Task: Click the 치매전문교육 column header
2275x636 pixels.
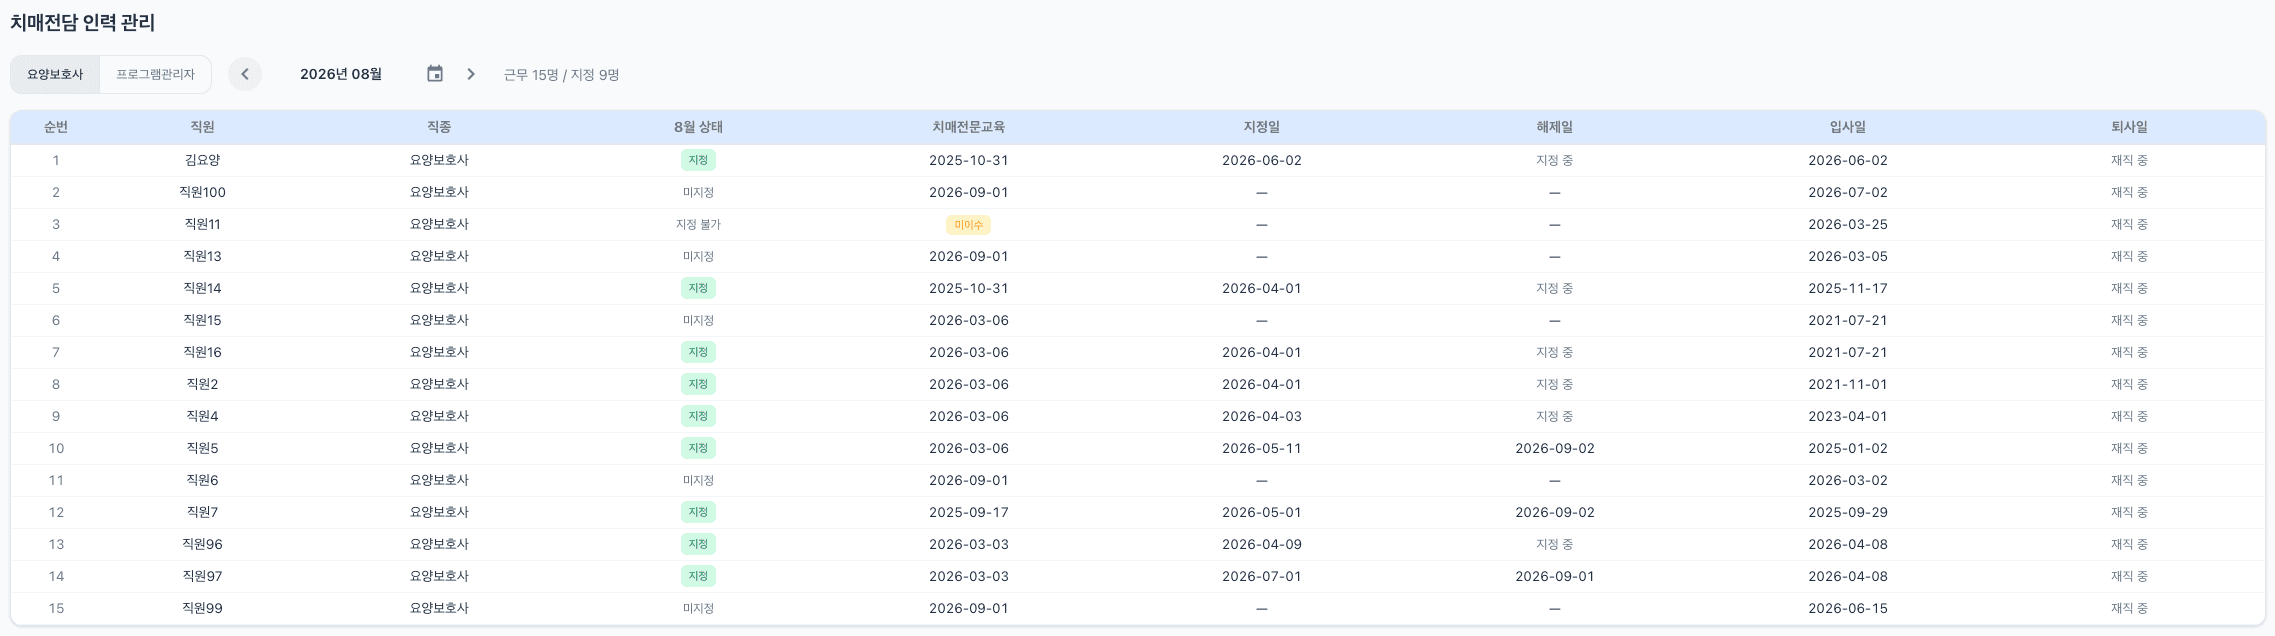Action: [968, 127]
